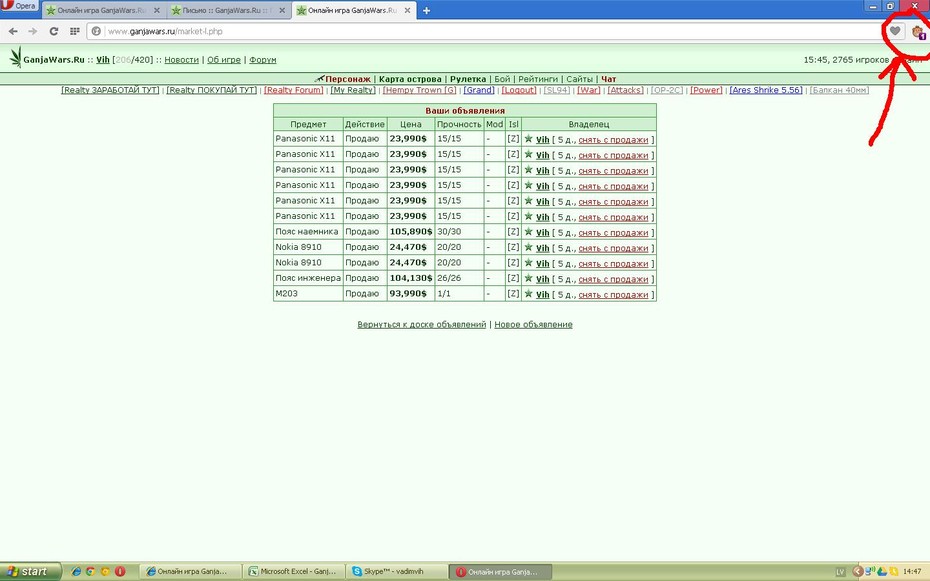This screenshot has height=581, width=930.
Task: Click the address bar URL field
Action: point(486,31)
